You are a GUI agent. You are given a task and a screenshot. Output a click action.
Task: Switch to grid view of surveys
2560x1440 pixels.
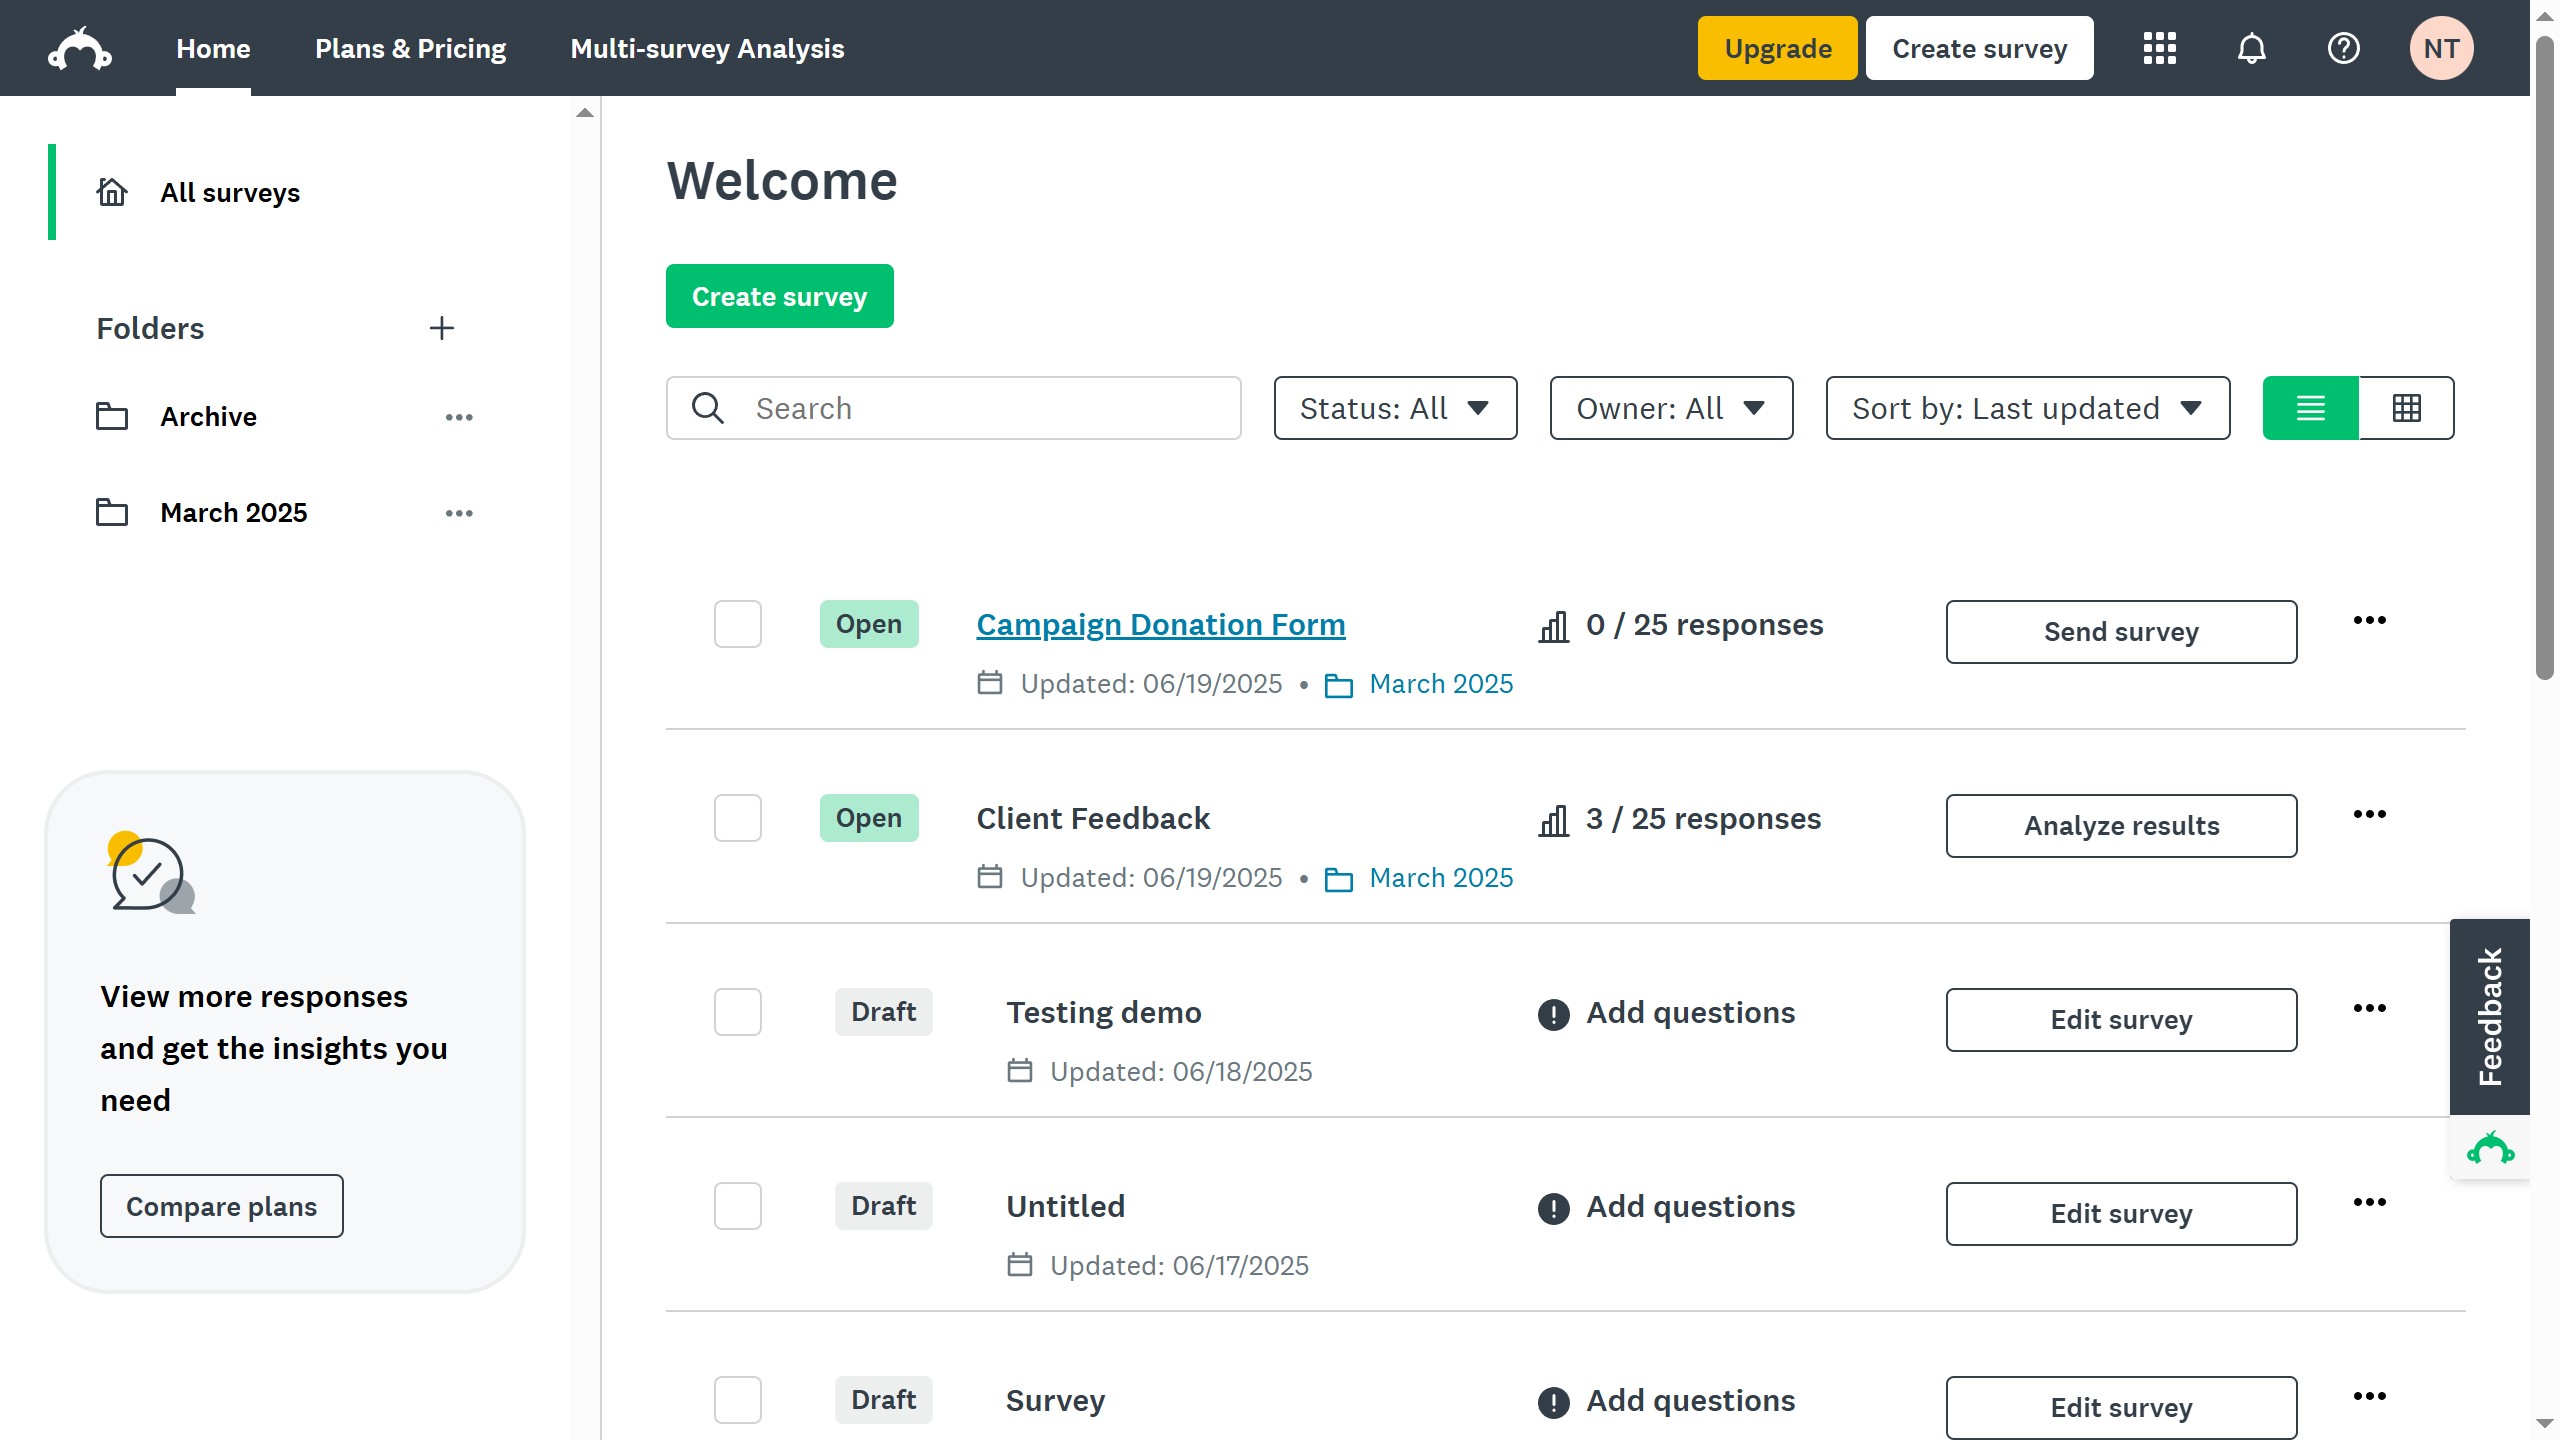pyautogui.click(x=2406, y=407)
